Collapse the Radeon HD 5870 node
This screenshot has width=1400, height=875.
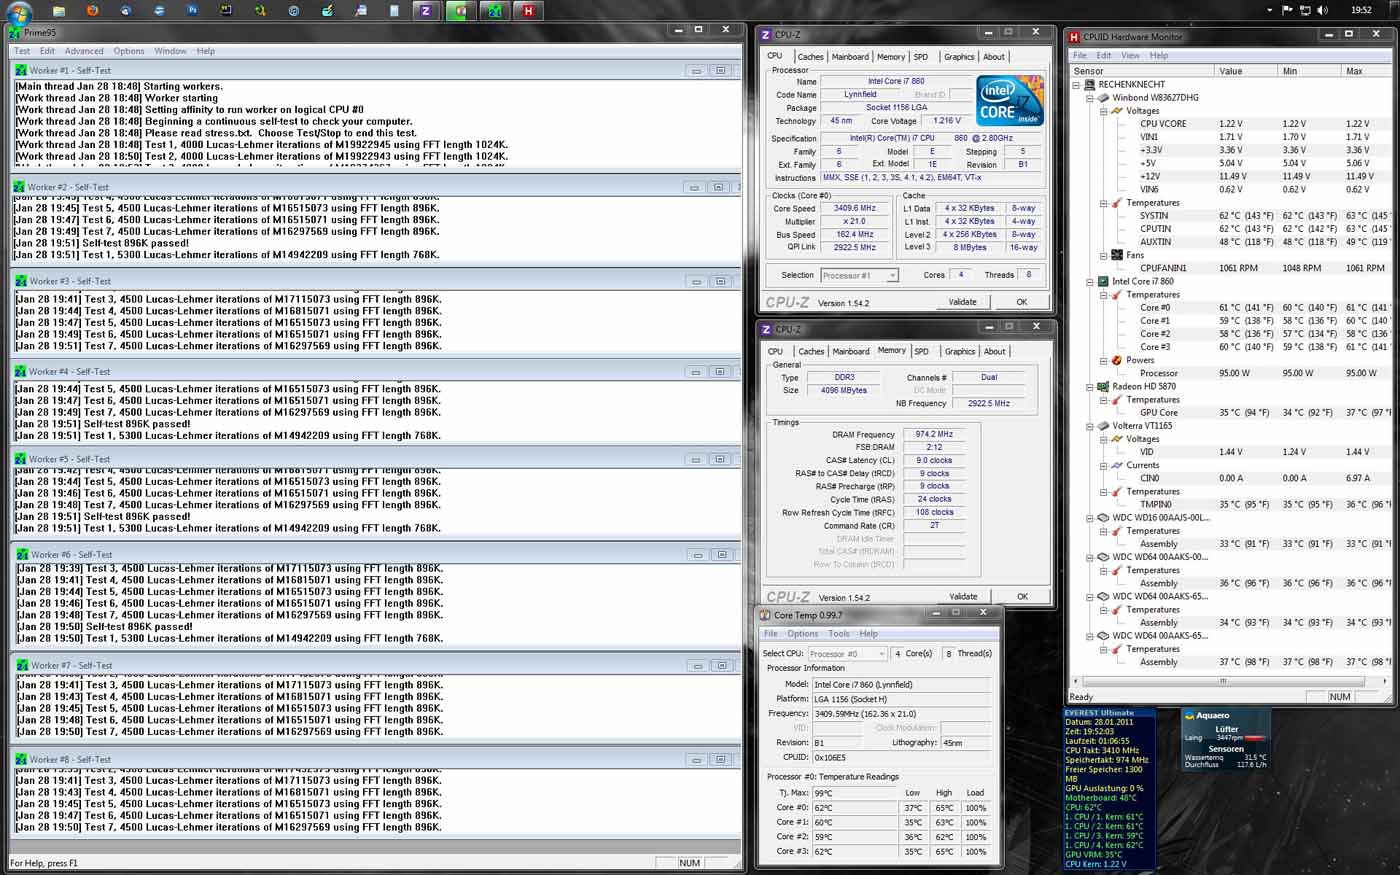point(1091,386)
